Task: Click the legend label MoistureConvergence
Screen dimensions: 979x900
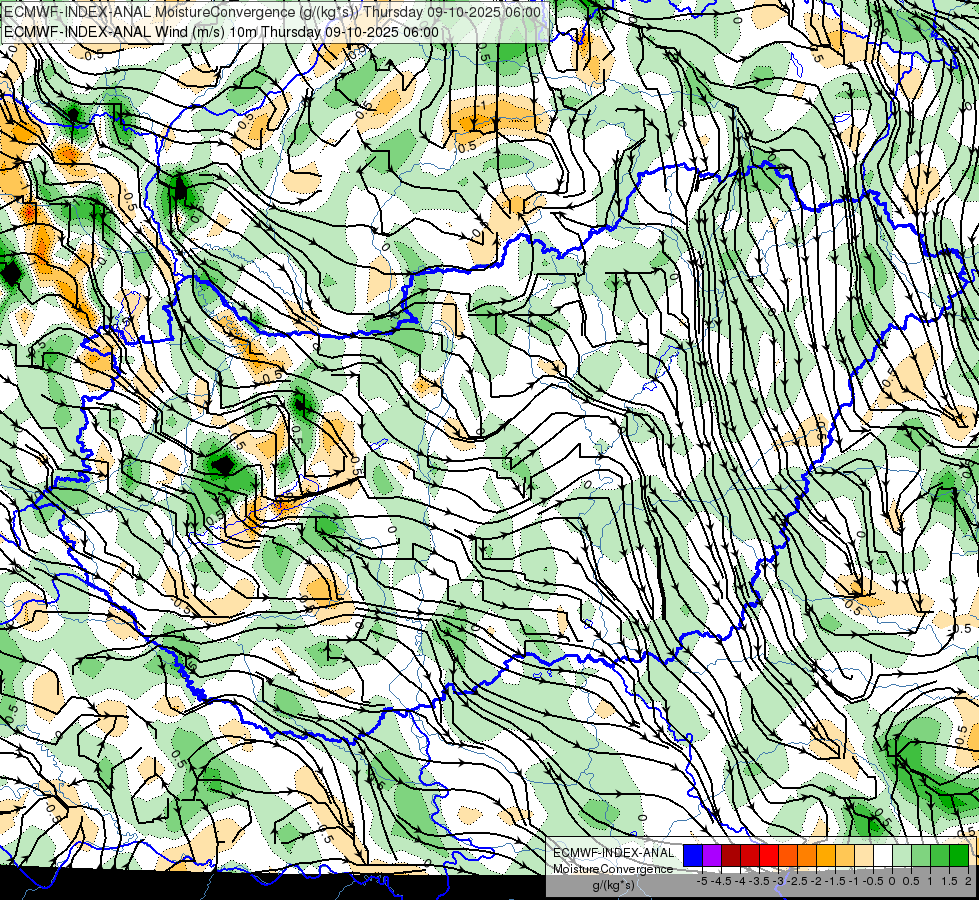Action: [613, 869]
